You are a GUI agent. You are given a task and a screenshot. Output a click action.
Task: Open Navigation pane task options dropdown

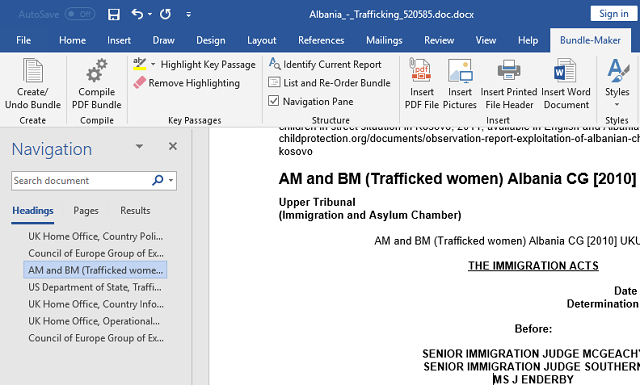[x=139, y=146]
